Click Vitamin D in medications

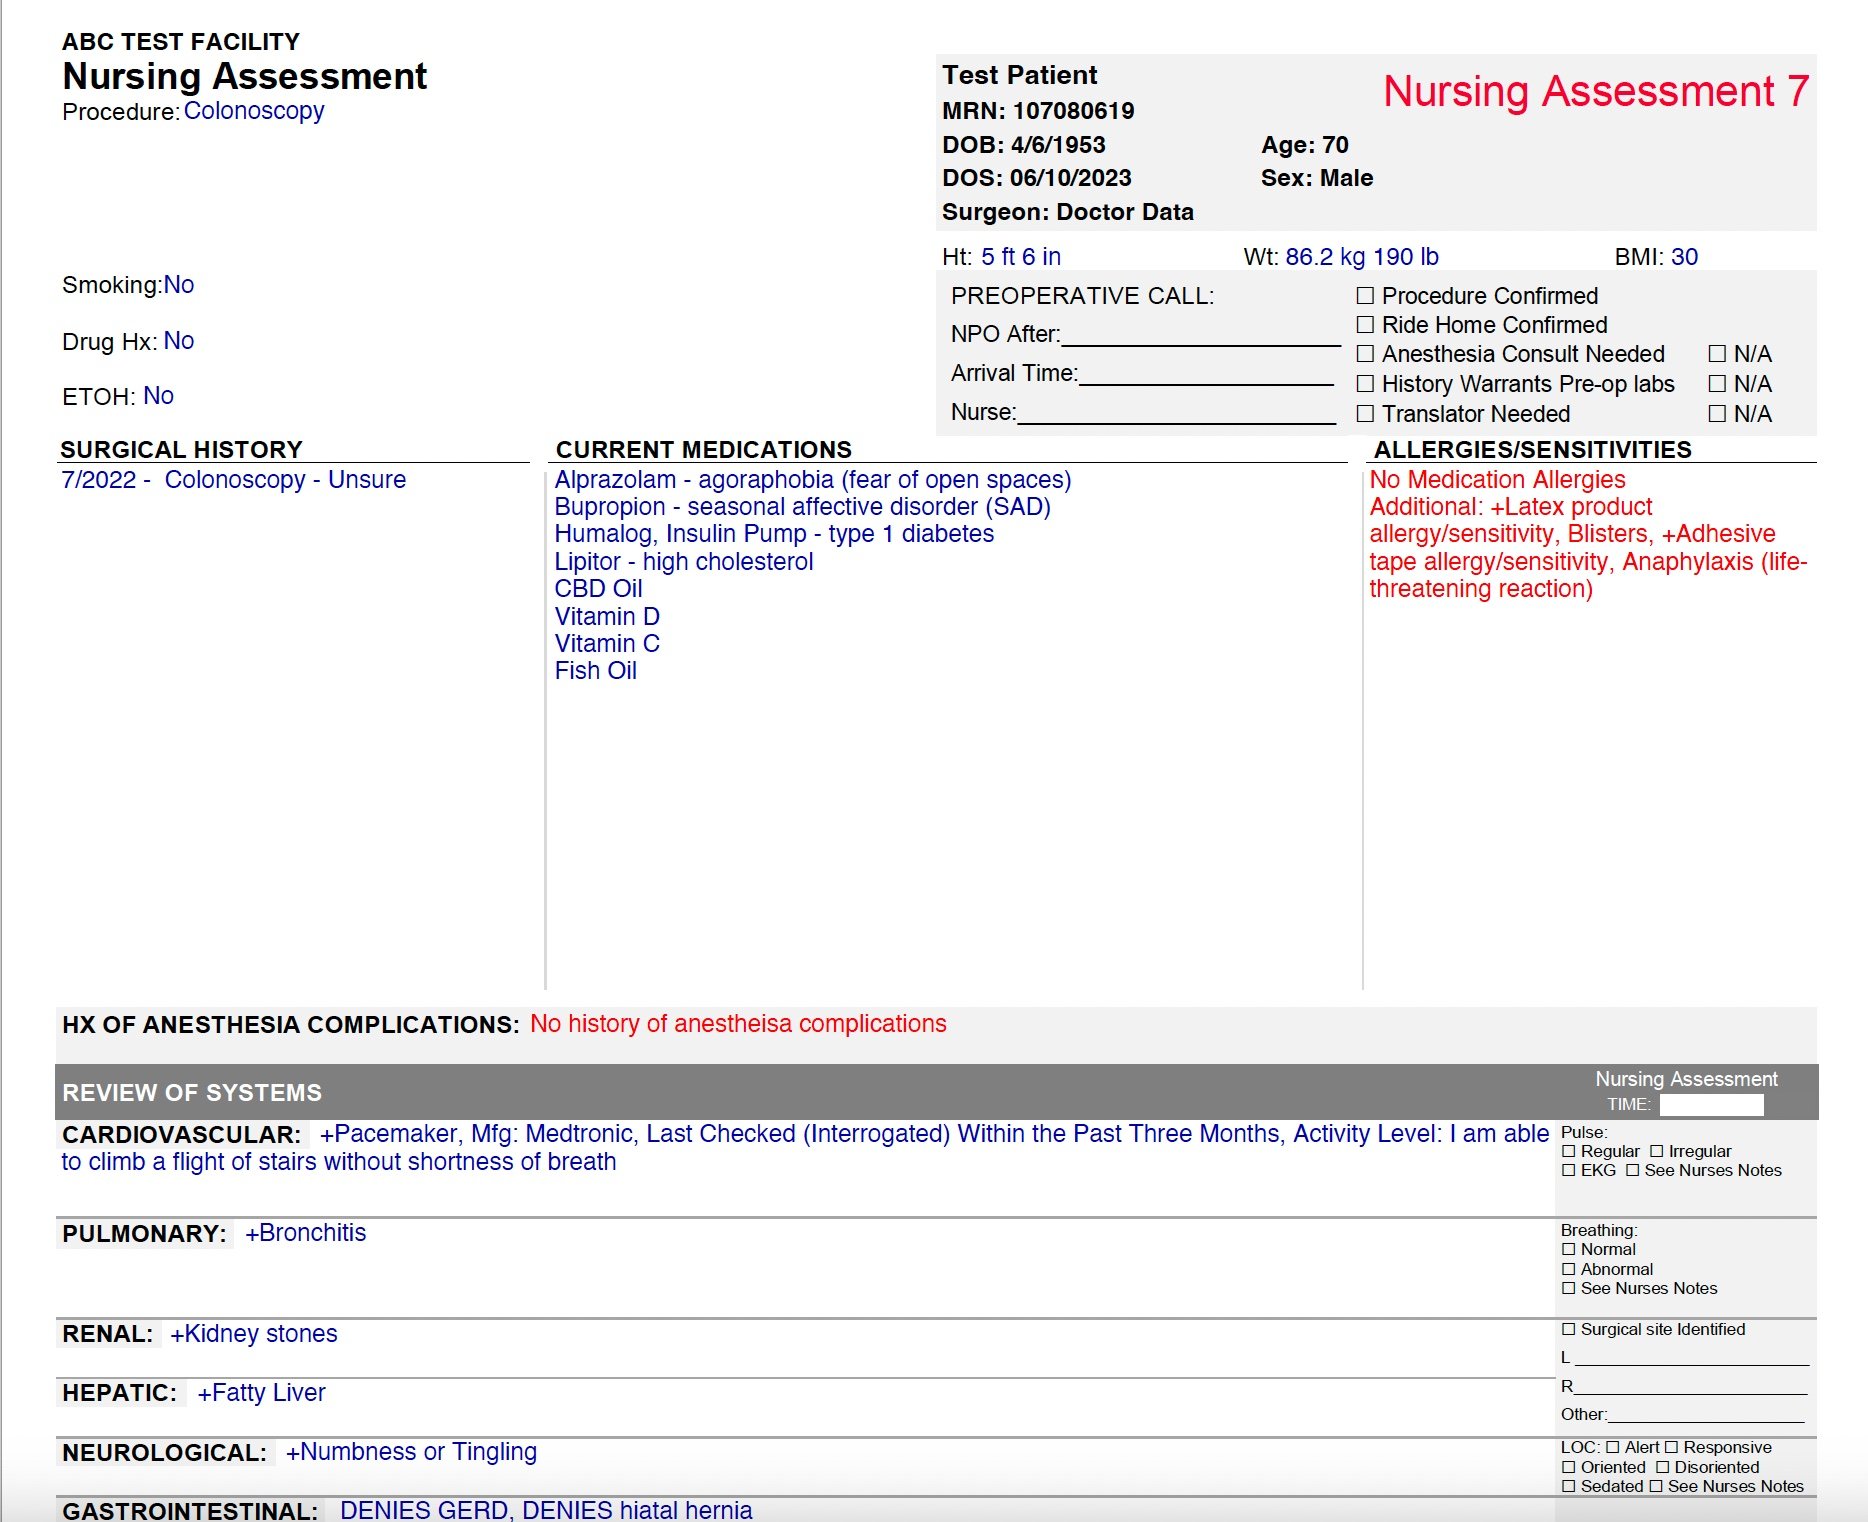[607, 617]
